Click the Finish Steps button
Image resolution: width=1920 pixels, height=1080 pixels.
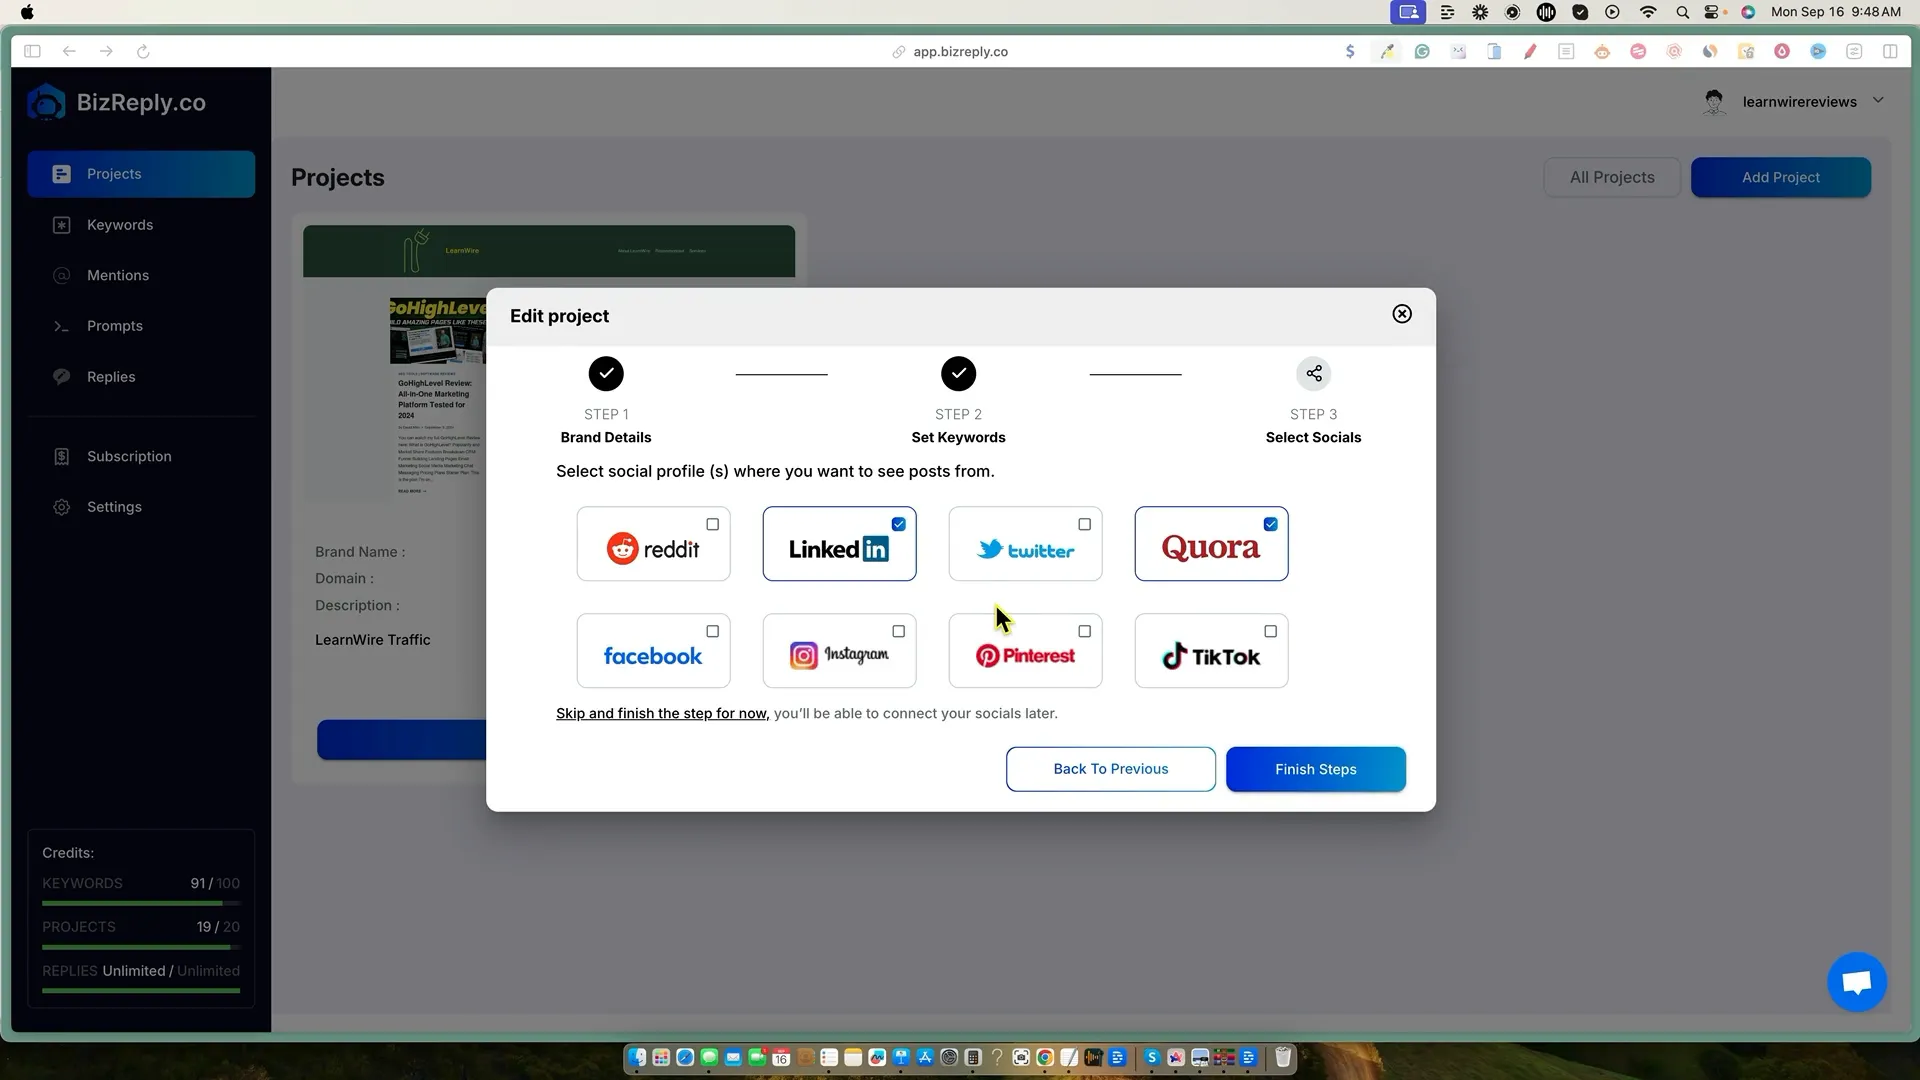point(1315,769)
